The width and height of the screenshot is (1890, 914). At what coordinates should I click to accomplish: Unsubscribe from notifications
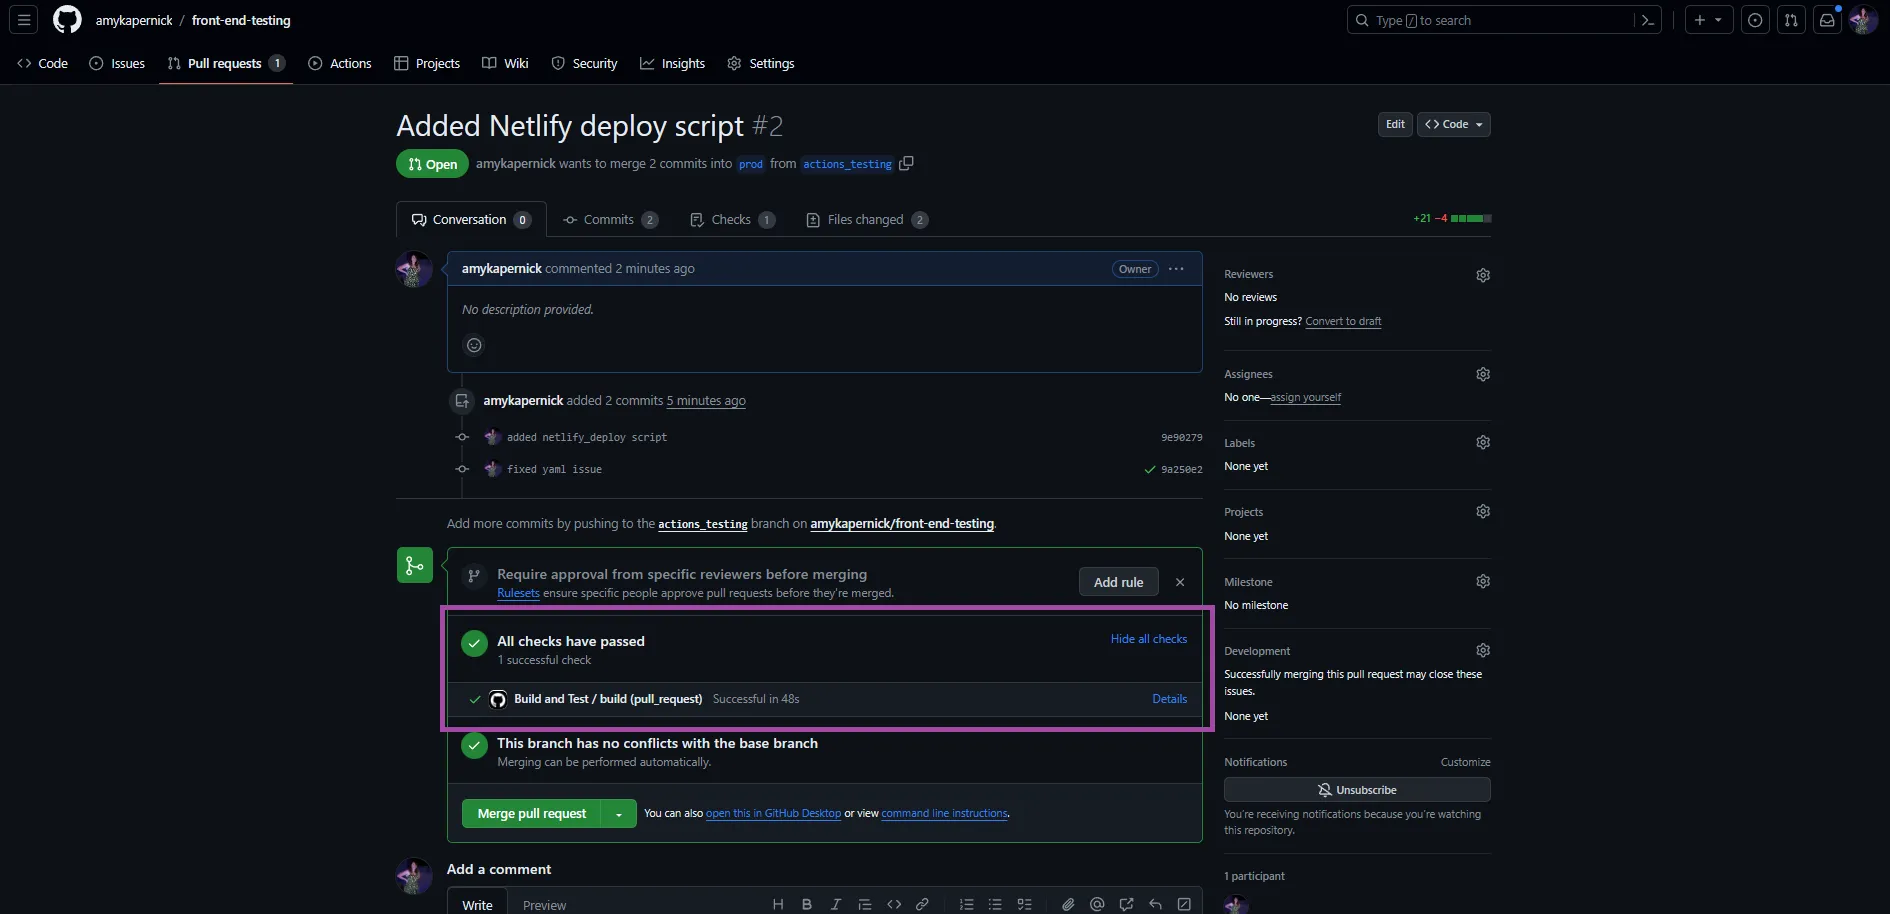(1356, 790)
